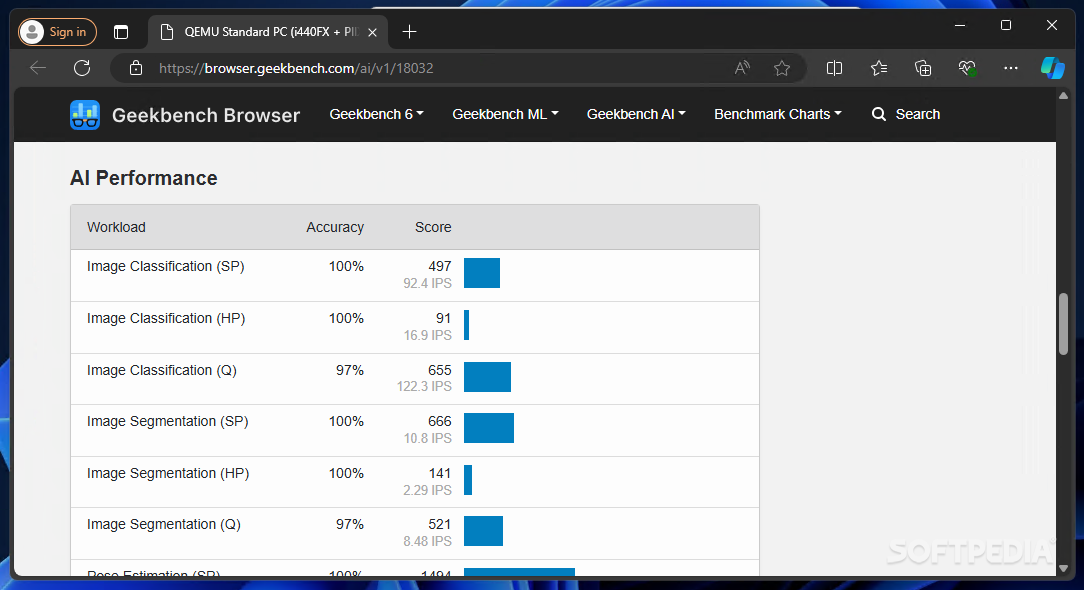Viewport: 1084px width, 590px height.
Task: Click the Score column header
Action: click(x=433, y=227)
